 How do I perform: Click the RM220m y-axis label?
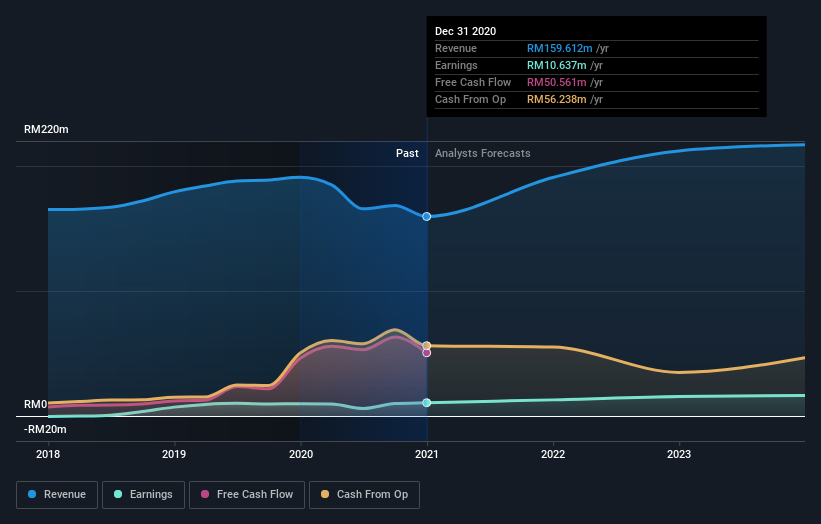click(46, 129)
